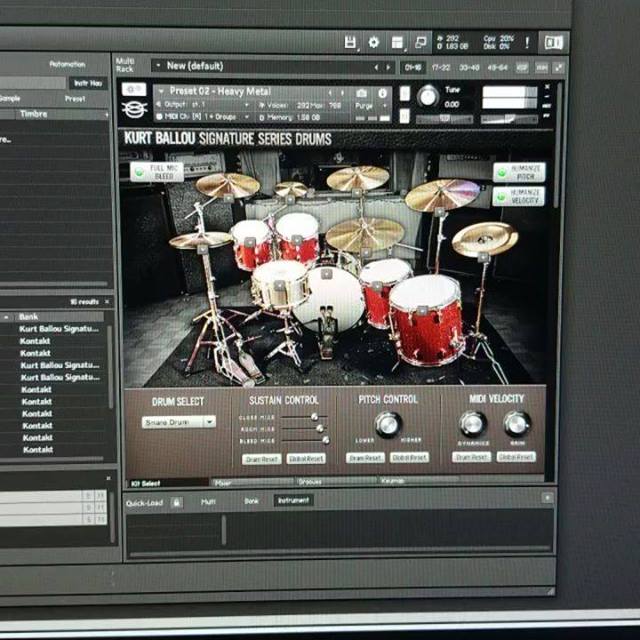Image resolution: width=640 pixels, height=640 pixels.
Task: Select the Quick-Load Multi tab
Action: [x=208, y=502]
